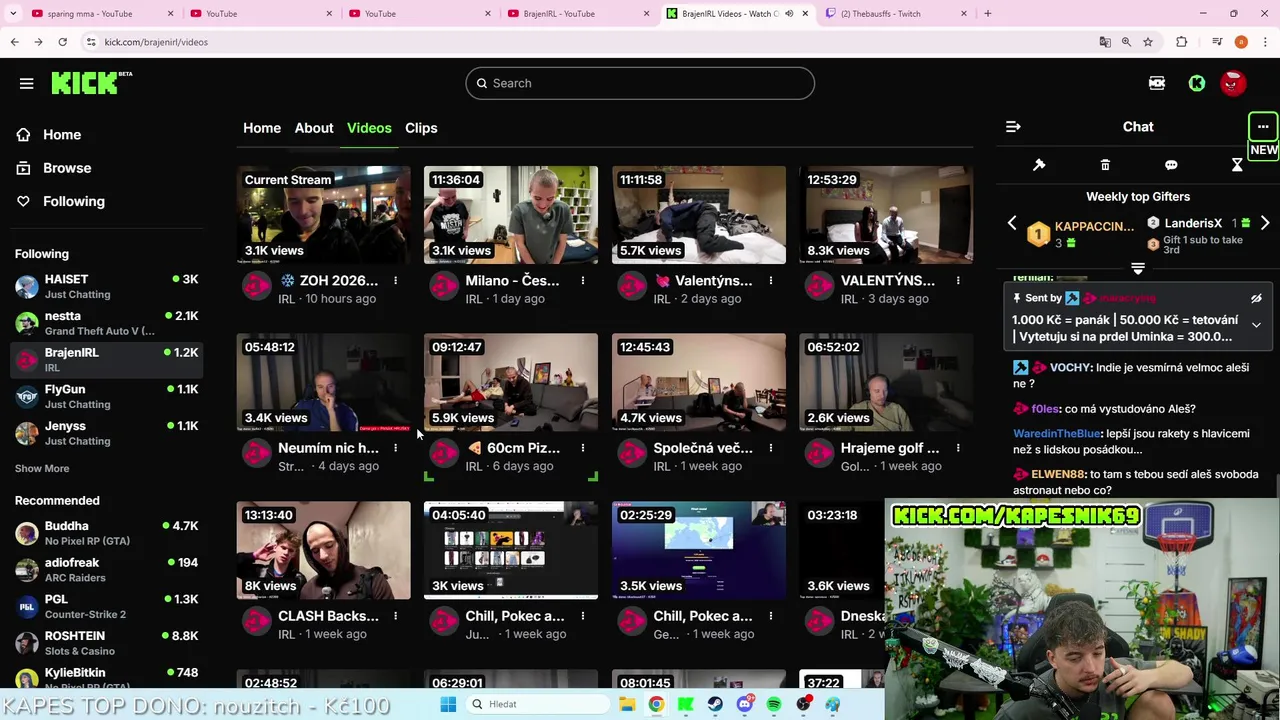This screenshot has height=720, width=1280.
Task: Open nestta channel in Following list
Action: 106,323
